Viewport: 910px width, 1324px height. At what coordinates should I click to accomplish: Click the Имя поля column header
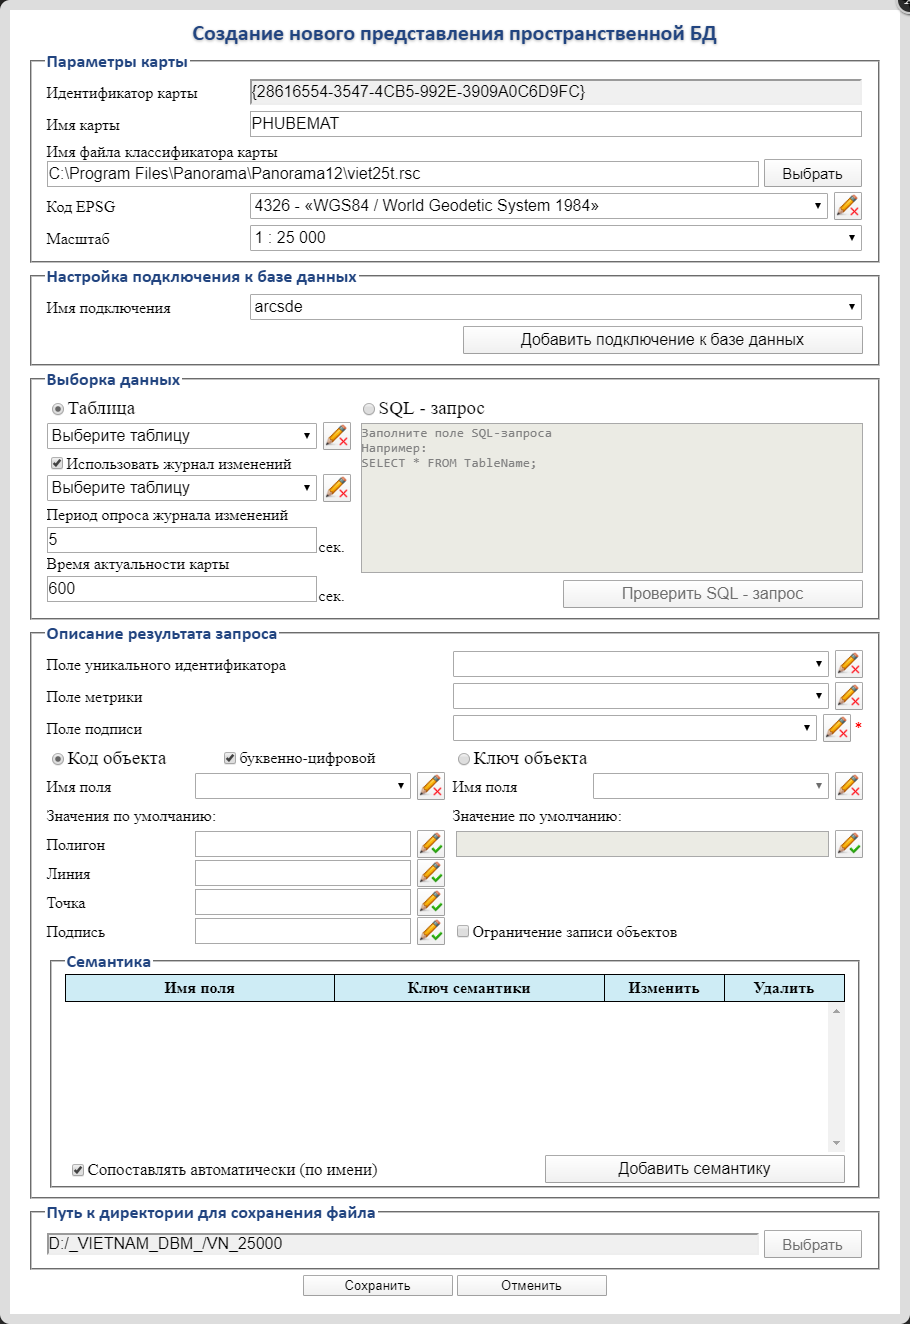tap(199, 988)
